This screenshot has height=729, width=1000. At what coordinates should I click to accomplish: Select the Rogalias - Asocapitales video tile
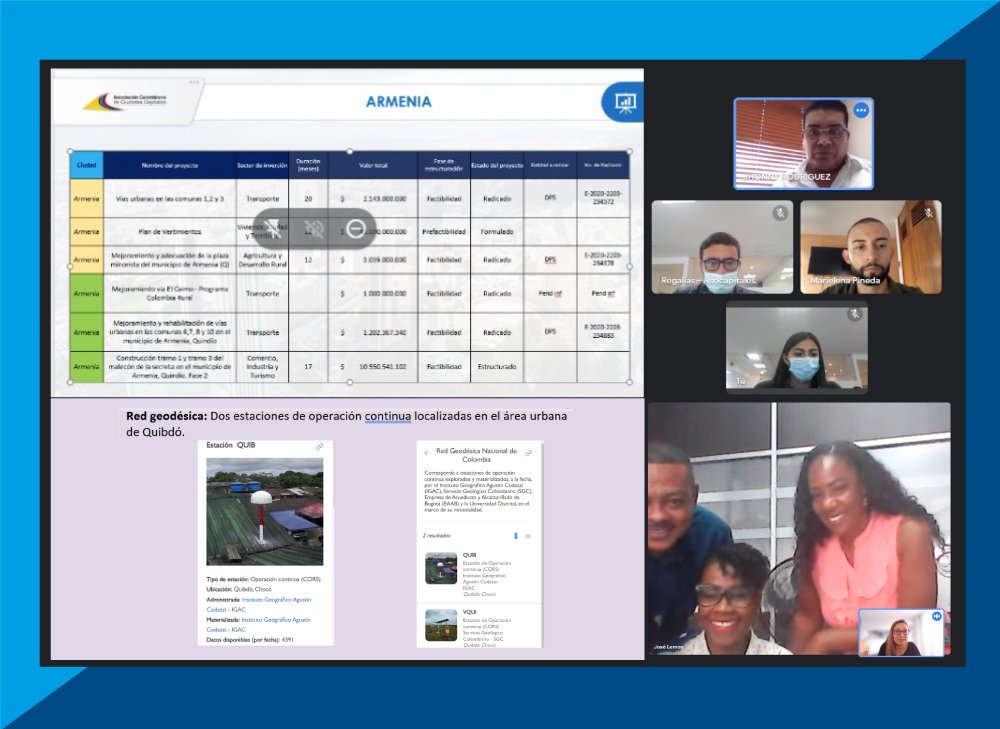click(x=722, y=247)
